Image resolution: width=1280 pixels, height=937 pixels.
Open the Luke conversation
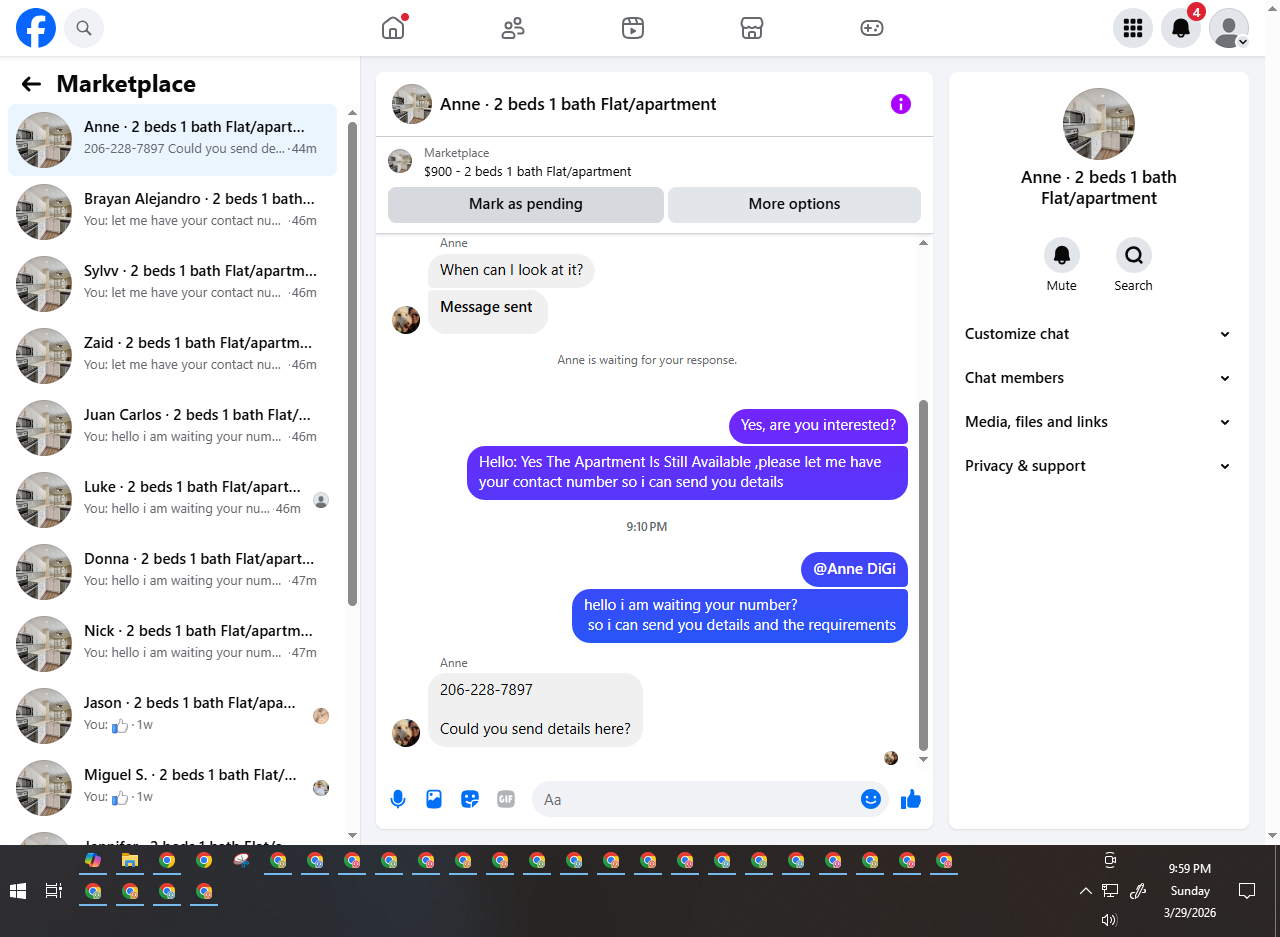[172, 499]
